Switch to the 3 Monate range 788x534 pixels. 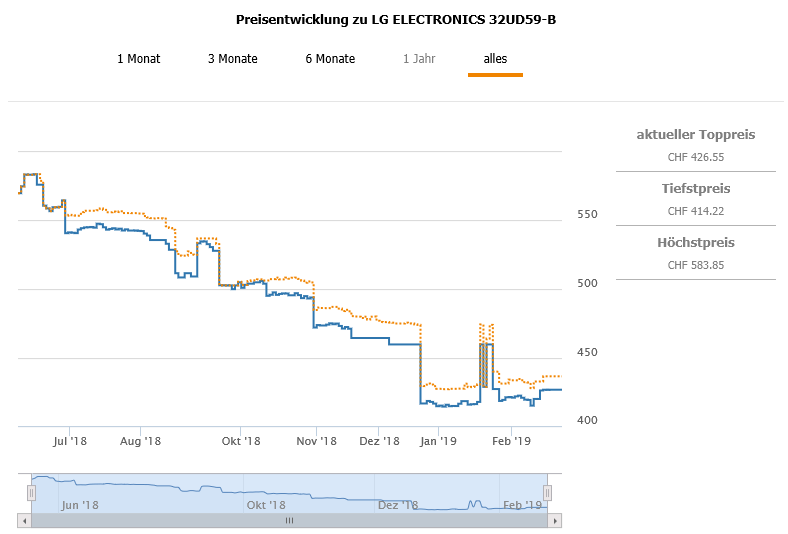[232, 59]
